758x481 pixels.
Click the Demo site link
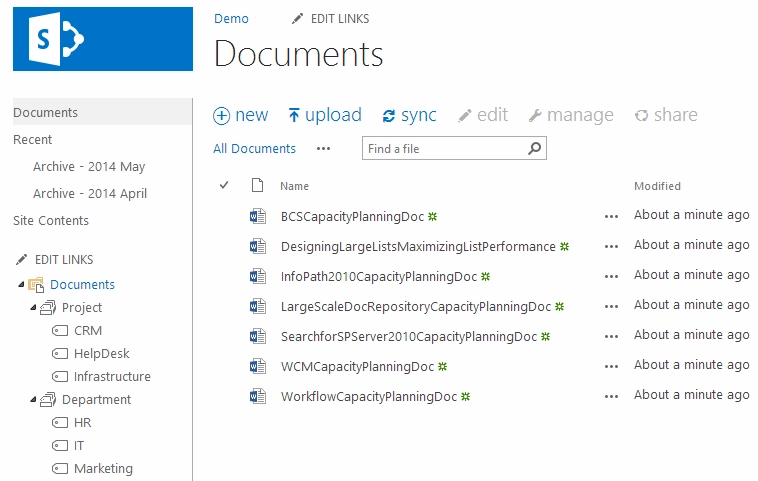click(x=231, y=19)
